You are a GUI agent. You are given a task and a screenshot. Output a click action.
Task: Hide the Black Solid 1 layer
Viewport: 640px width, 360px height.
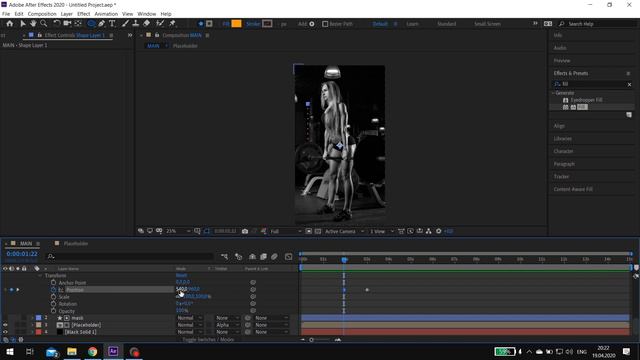[5, 332]
